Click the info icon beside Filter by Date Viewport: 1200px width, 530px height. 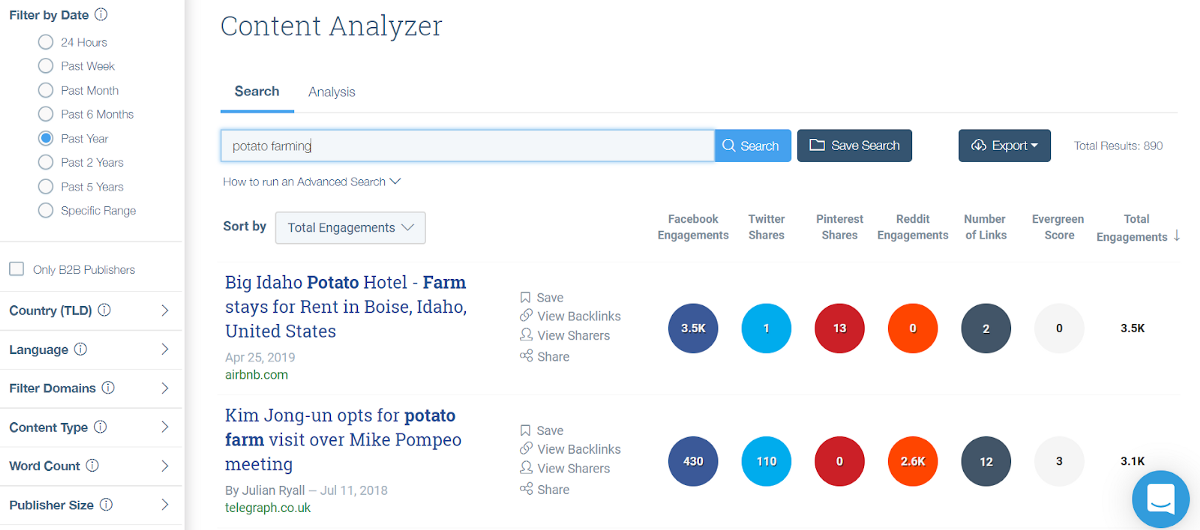click(x=101, y=15)
